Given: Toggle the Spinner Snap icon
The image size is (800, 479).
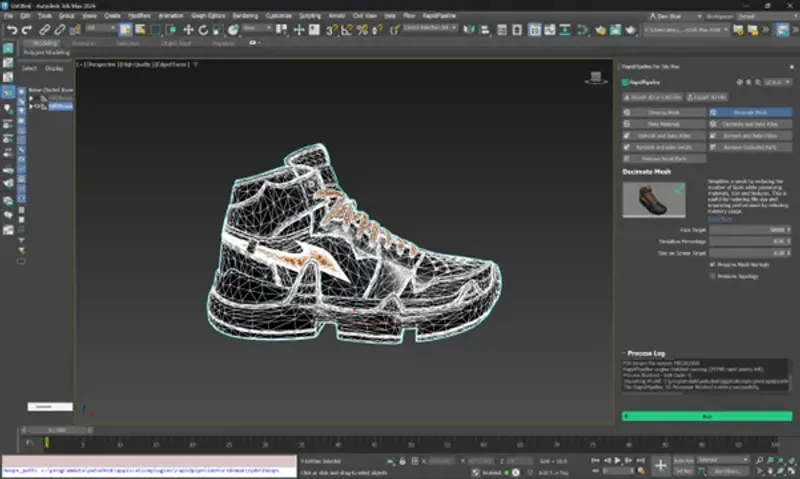Looking at the screenshot, I should pyautogui.click(x=378, y=30).
